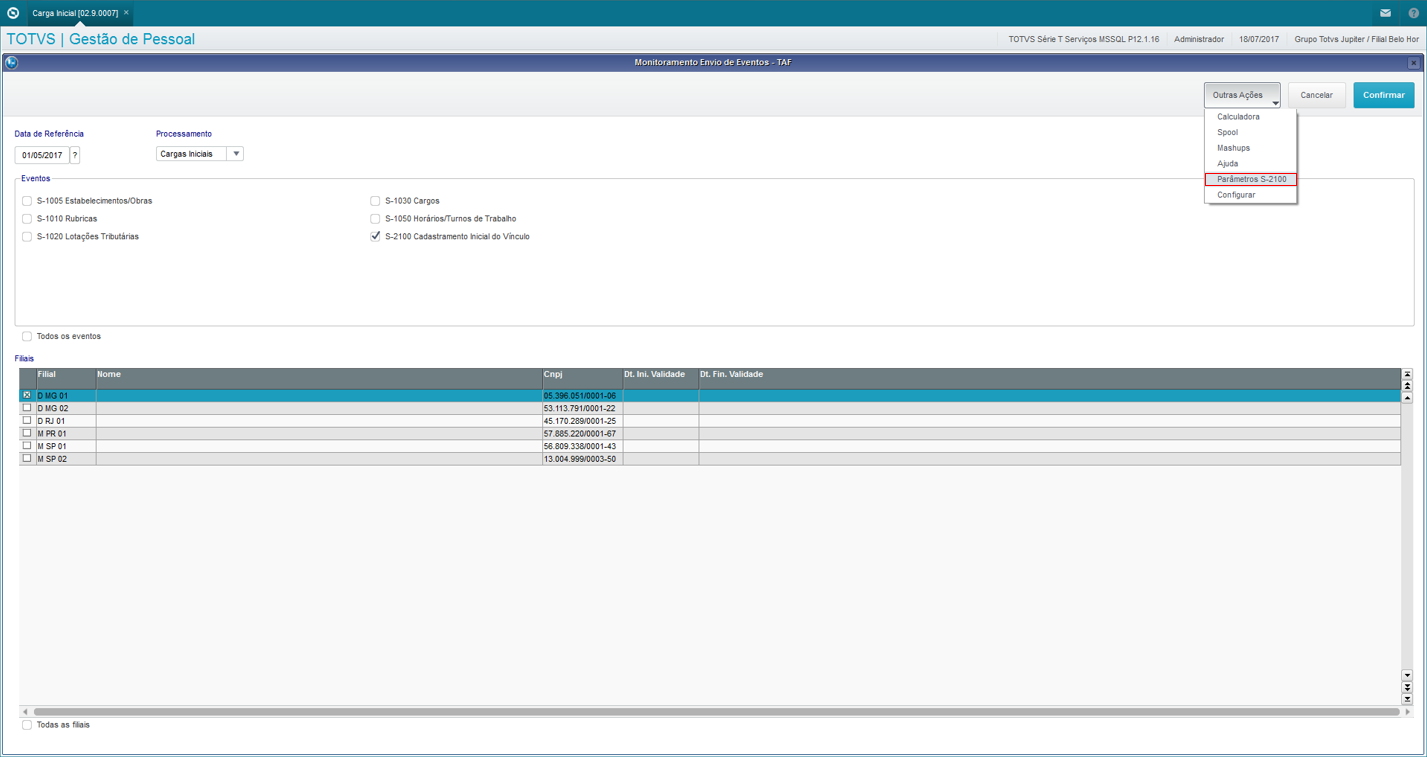
Task: Jump to the first row of the grid
Action: (1407, 374)
